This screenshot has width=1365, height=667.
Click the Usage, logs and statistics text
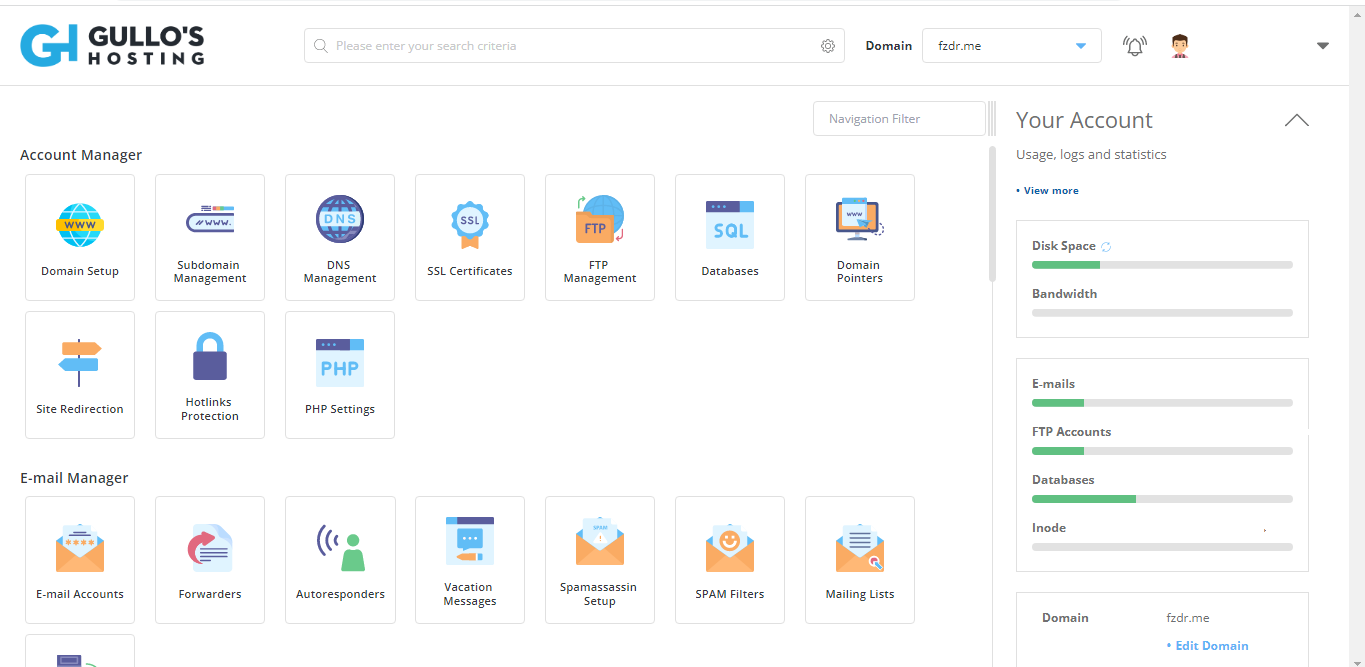pyautogui.click(x=1091, y=155)
